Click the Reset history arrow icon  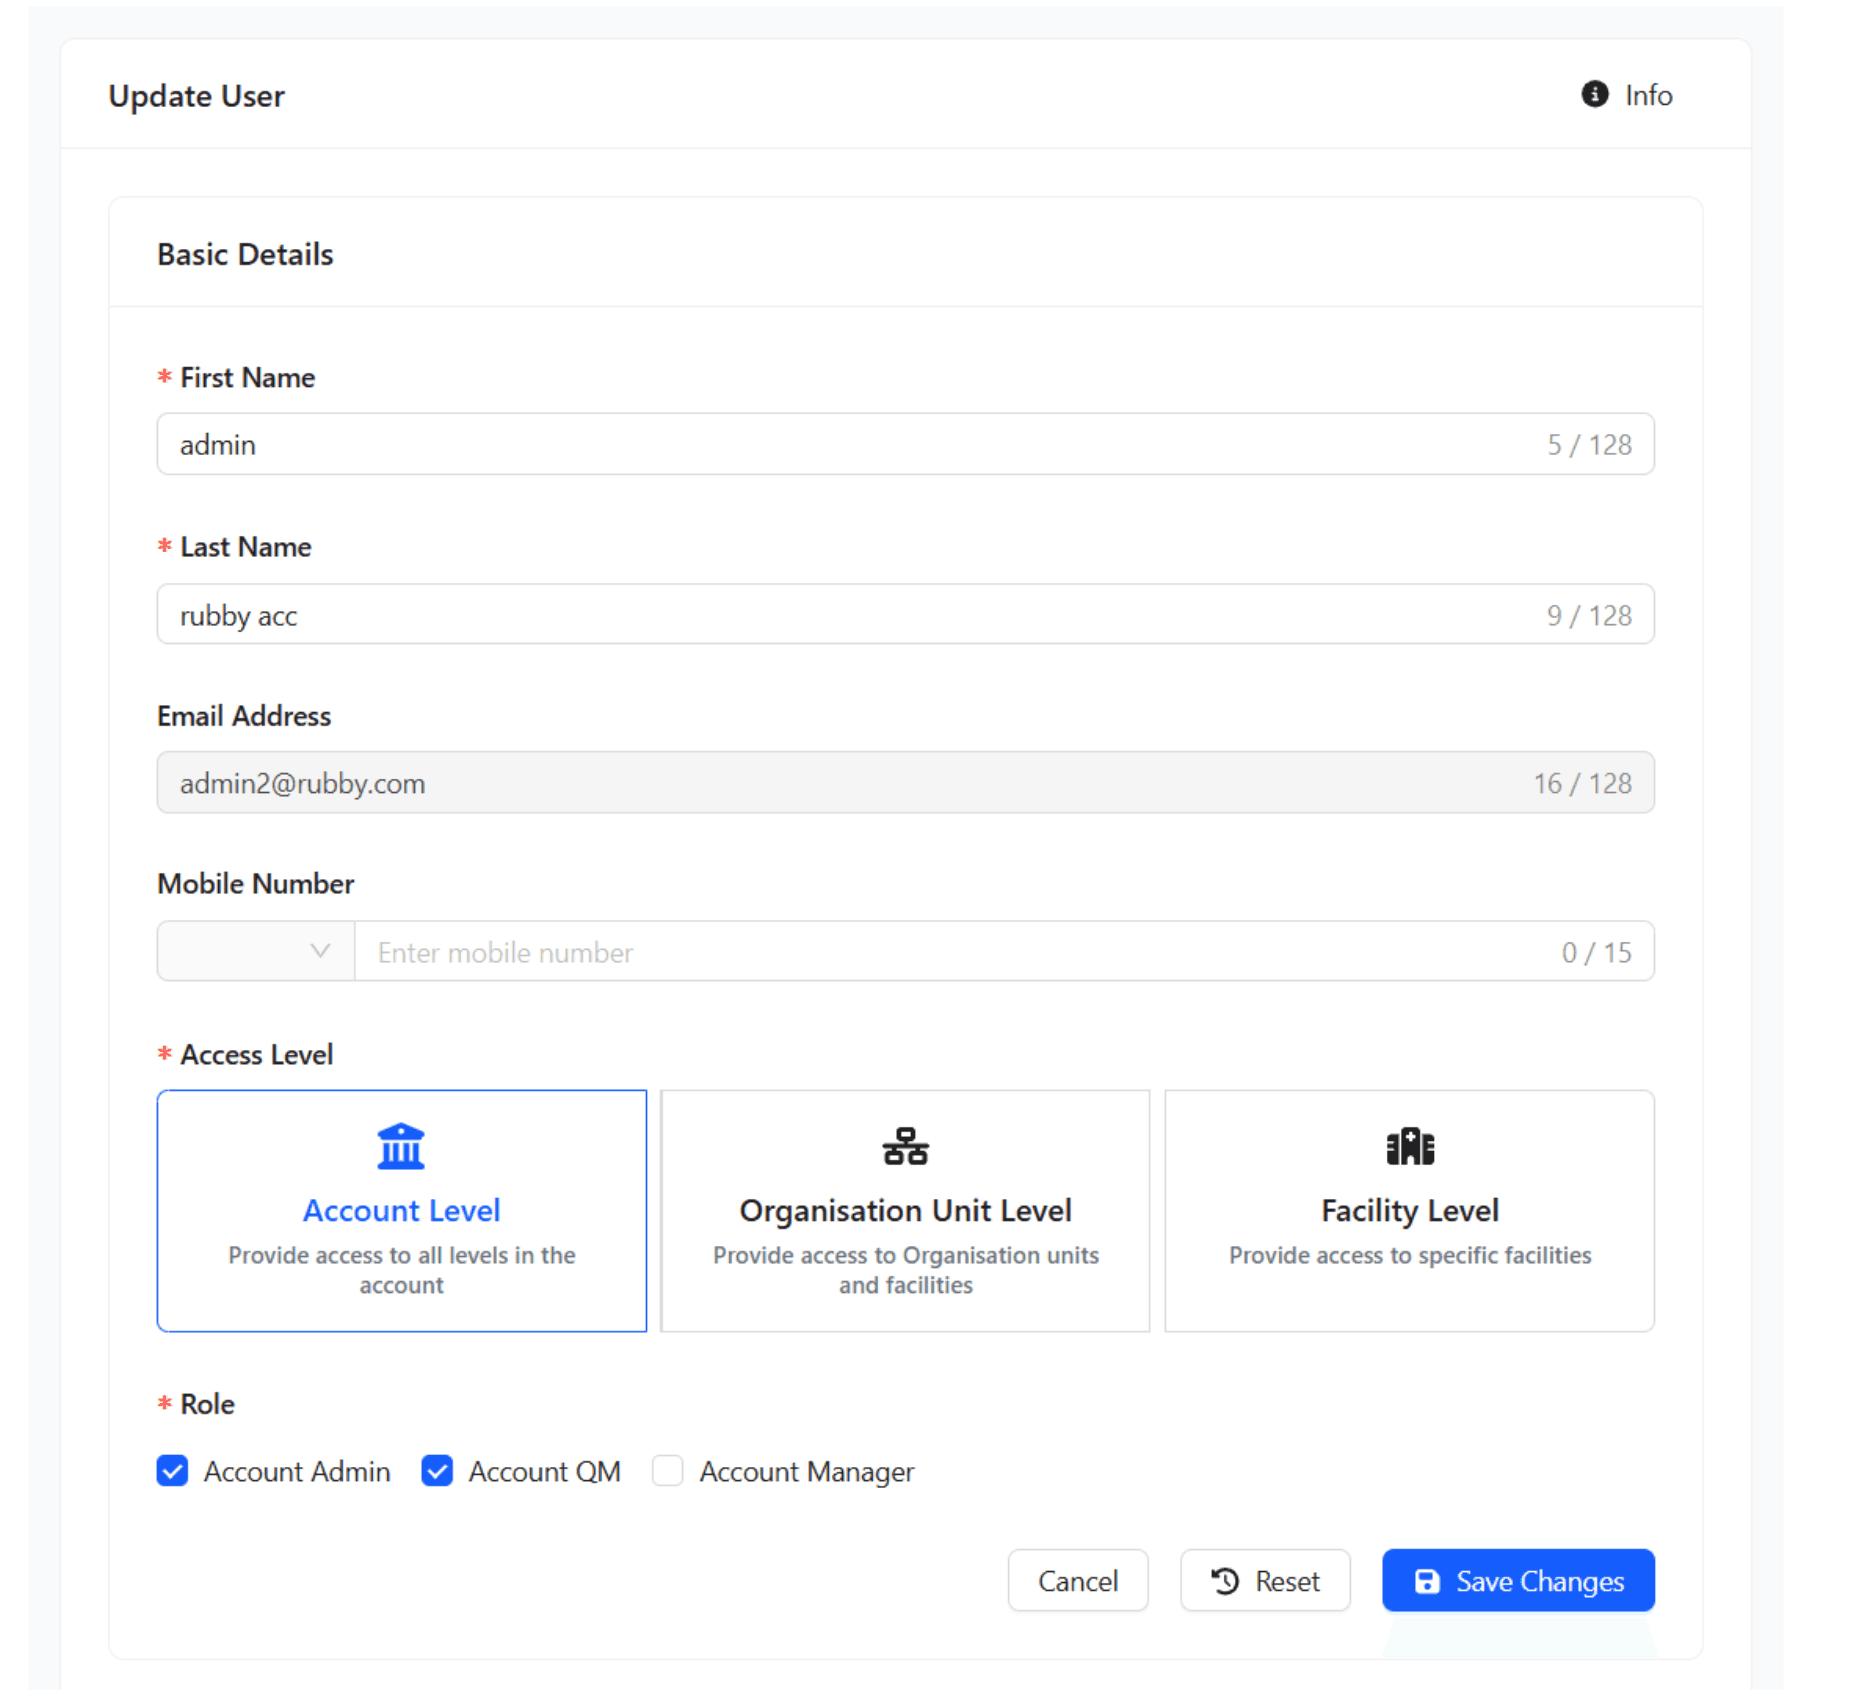(x=1225, y=1581)
